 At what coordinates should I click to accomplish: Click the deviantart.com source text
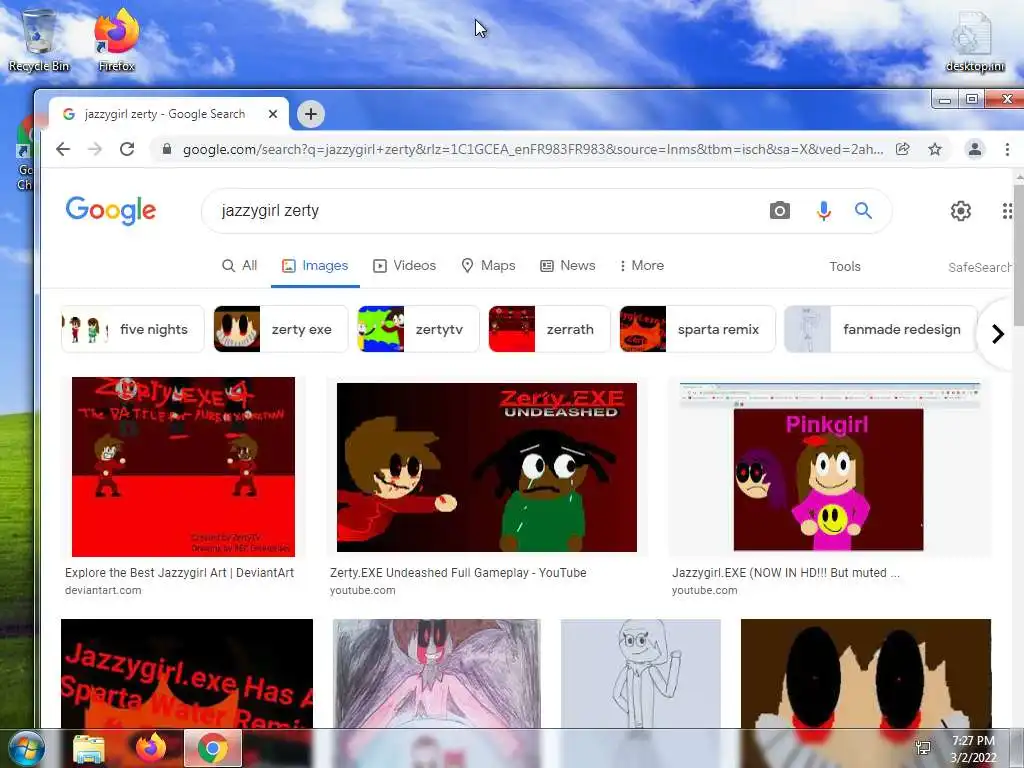(x=103, y=590)
